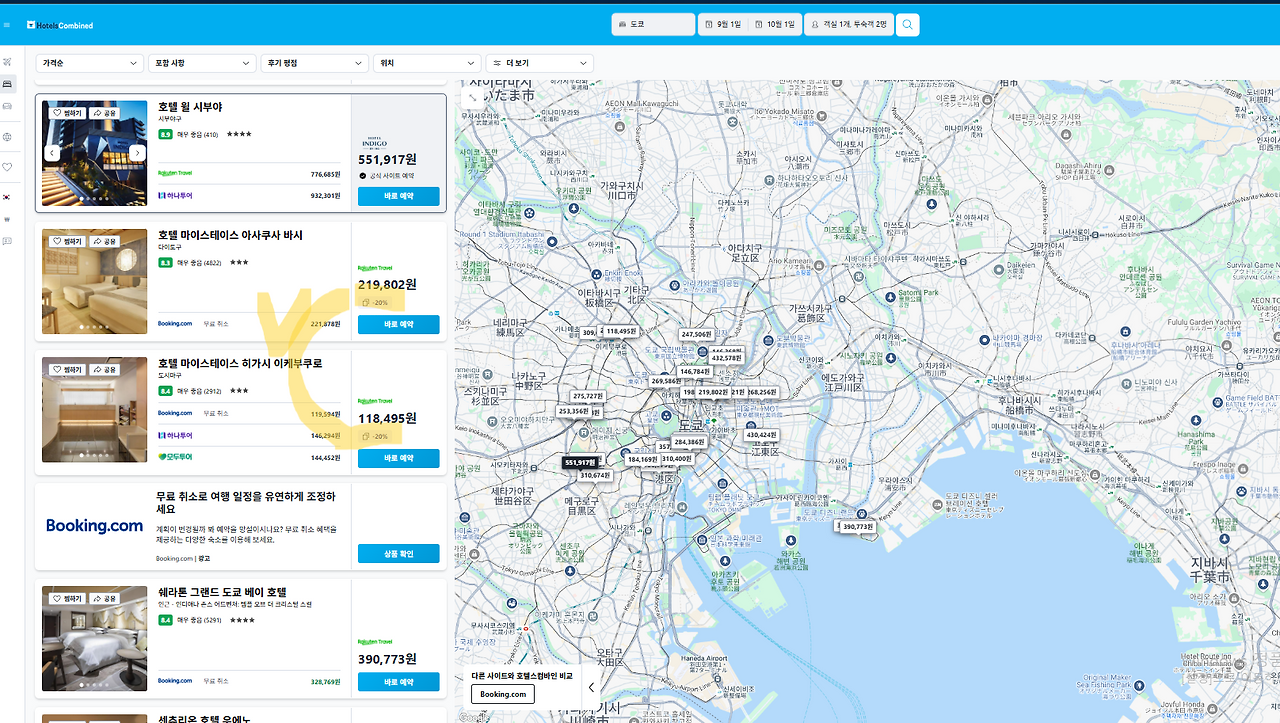Click the 쉐라톤 그랜드 도쿄 베이 room photo
Image resolution: width=1280 pixels, height=723 pixels.
[x=94, y=638]
